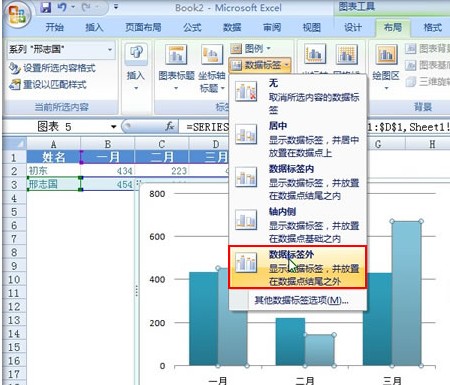Choose 数据标签内 inside end option
The image size is (450, 385).
pyautogui.click(x=297, y=182)
